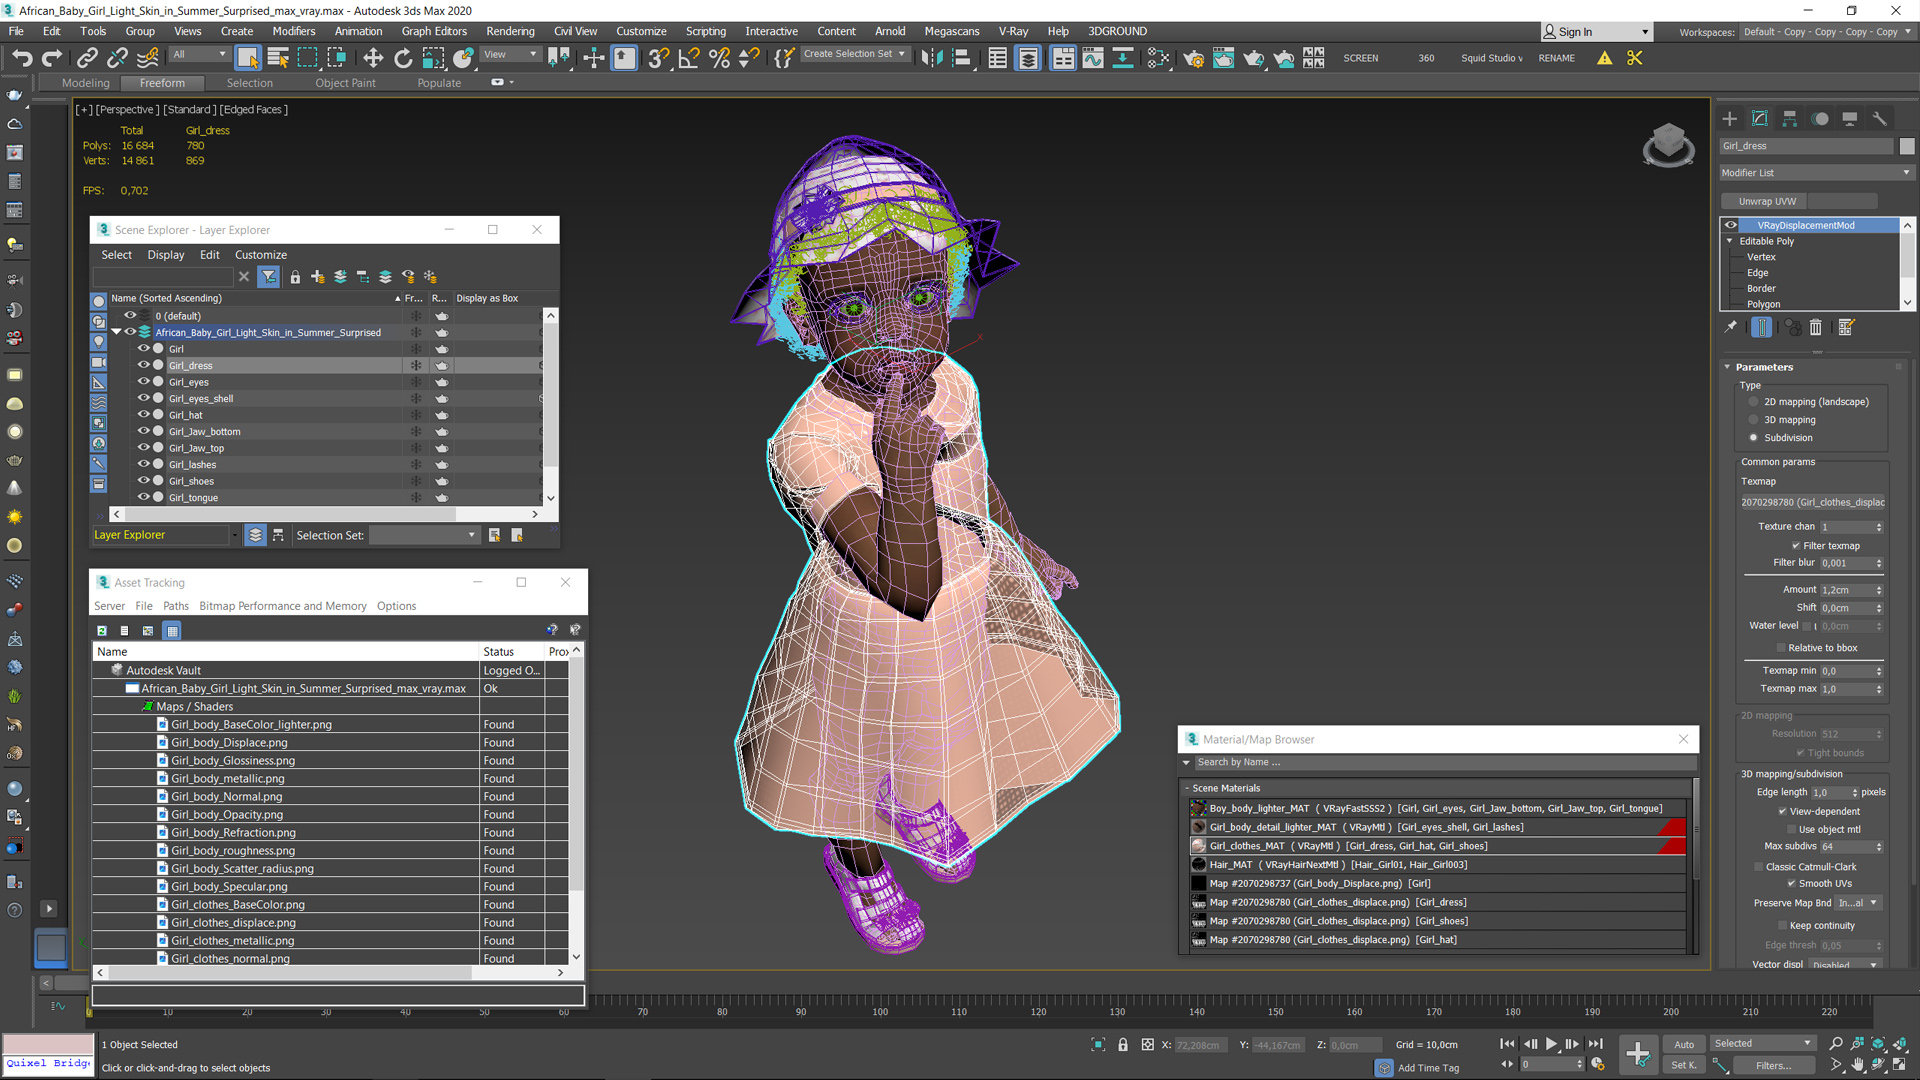Open the Hierarchy tab of command panel
Viewport: 1920px width, 1080px height.
coord(1790,118)
